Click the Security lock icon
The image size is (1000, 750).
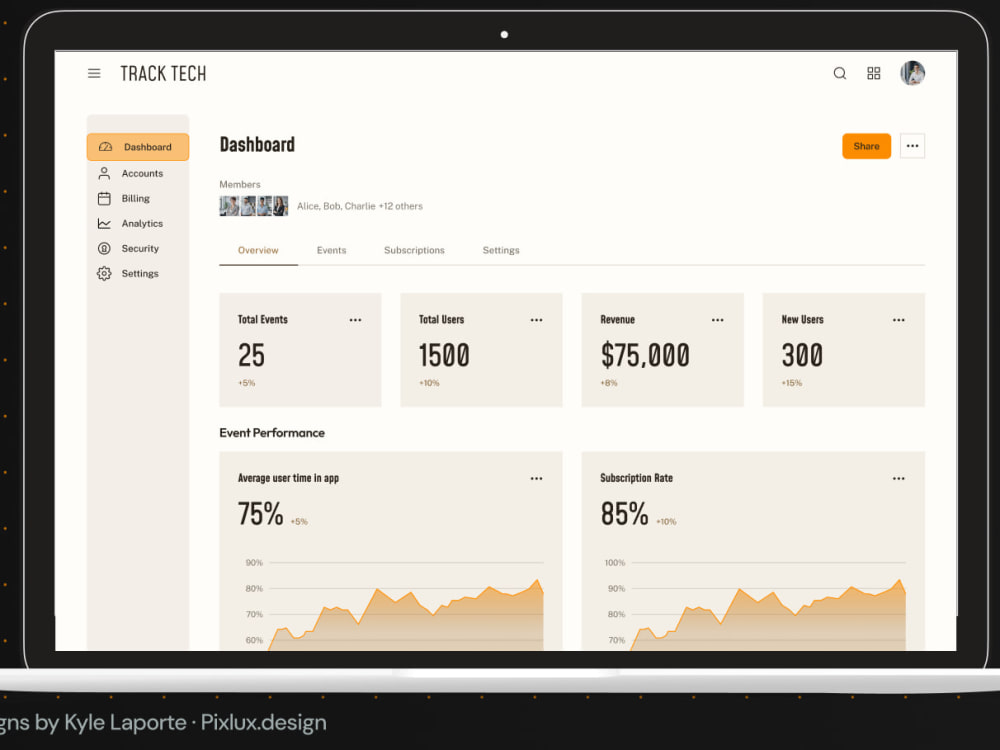[x=104, y=248]
